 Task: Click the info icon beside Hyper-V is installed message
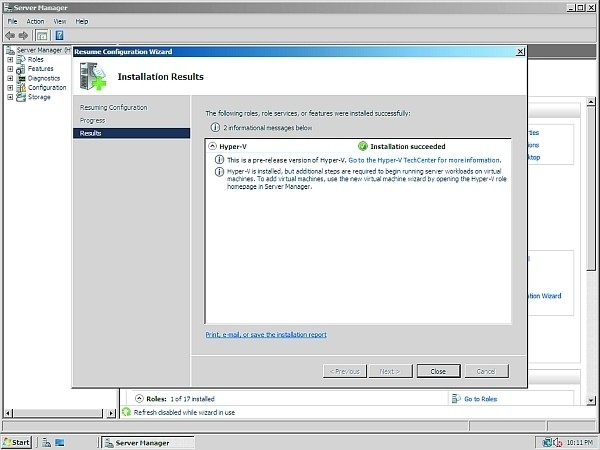tap(219, 172)
